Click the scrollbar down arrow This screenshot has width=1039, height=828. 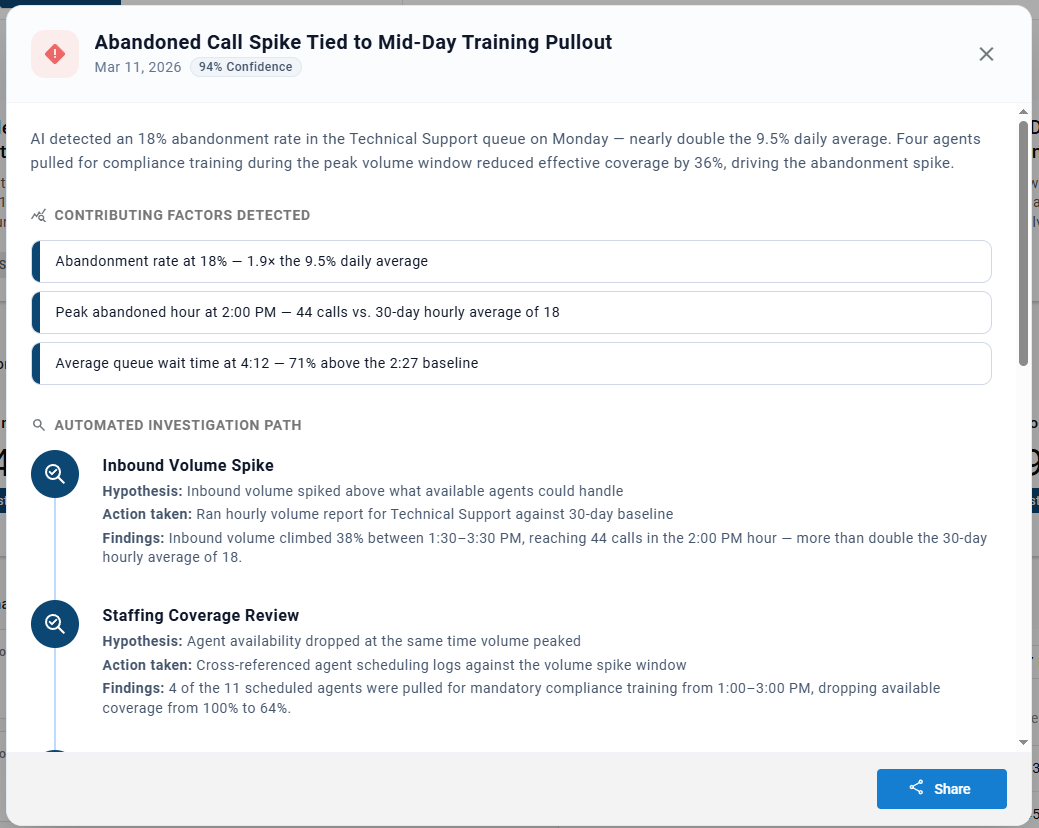1024,743
